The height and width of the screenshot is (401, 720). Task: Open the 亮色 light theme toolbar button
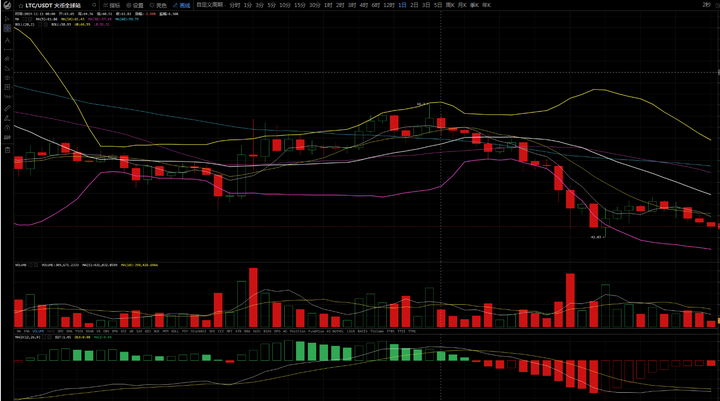coord(158,6)
